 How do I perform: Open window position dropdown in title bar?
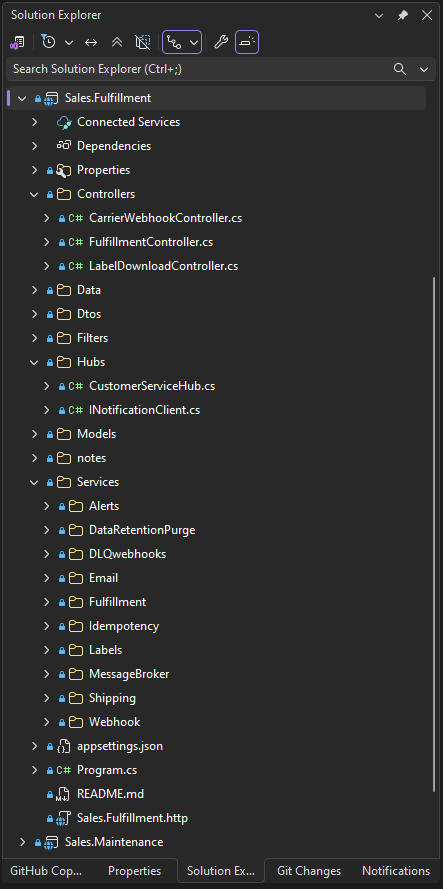pyautogui.click(x=379, y=16)
